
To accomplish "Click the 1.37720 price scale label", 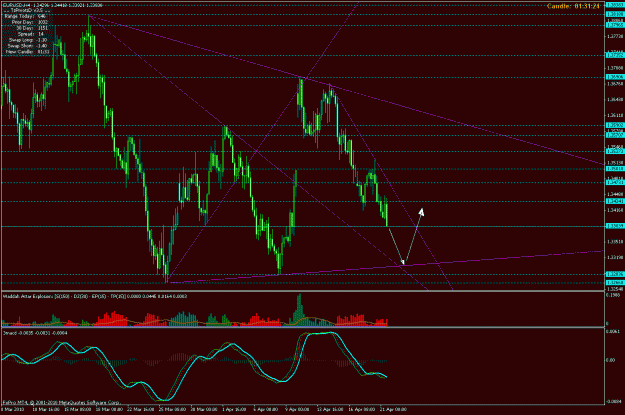I will 615,36.
